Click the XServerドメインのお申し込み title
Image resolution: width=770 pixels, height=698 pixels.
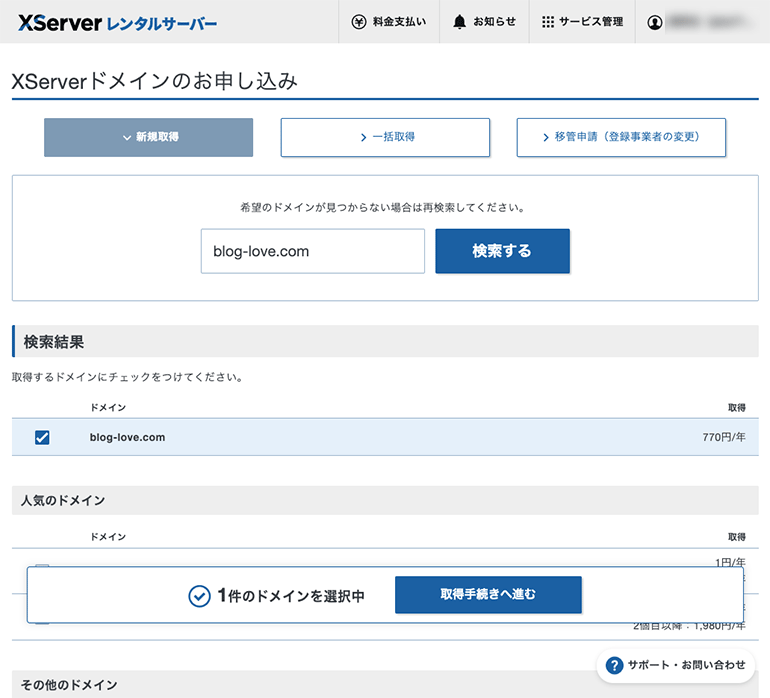click(154, 81)
